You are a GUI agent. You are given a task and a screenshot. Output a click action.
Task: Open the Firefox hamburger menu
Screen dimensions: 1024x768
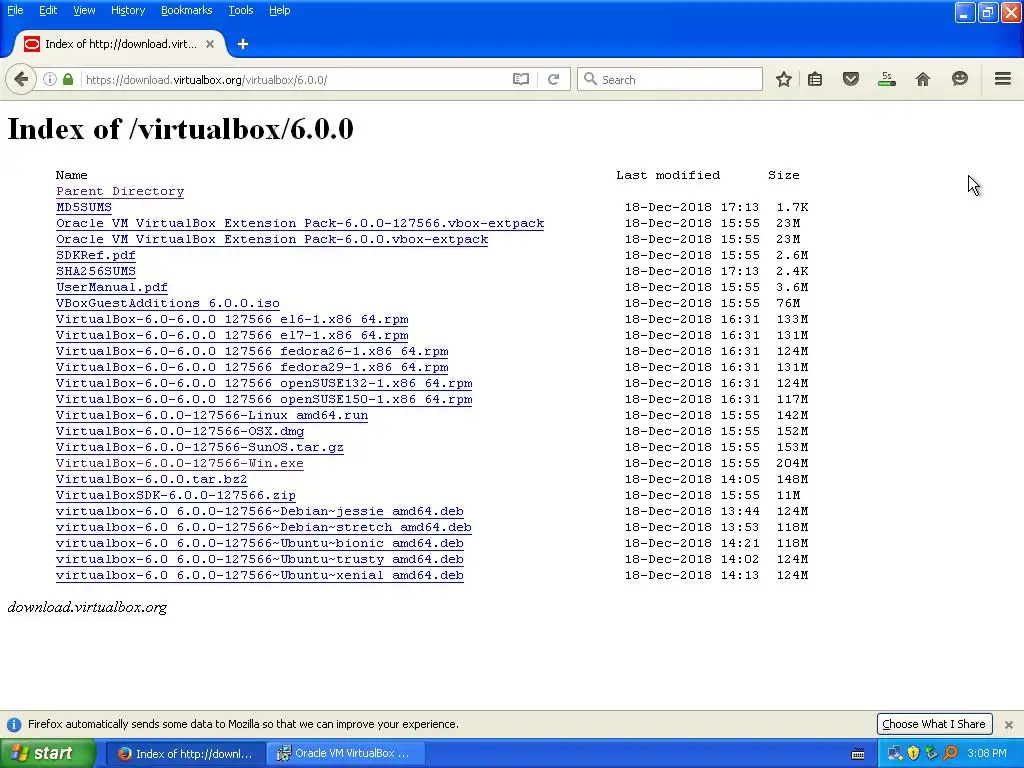[x=1002, y=79]
